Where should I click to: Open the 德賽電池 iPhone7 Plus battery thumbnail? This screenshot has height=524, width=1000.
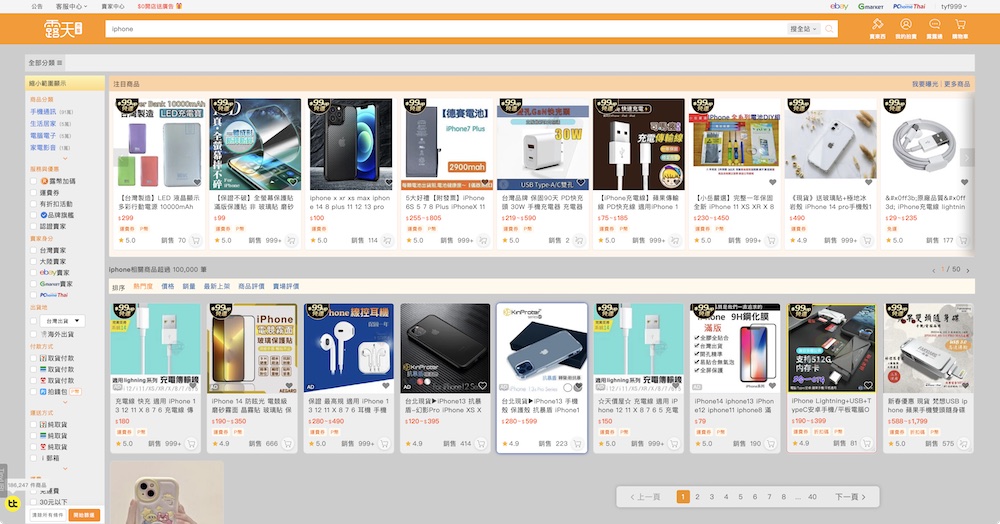click(446, 144)
